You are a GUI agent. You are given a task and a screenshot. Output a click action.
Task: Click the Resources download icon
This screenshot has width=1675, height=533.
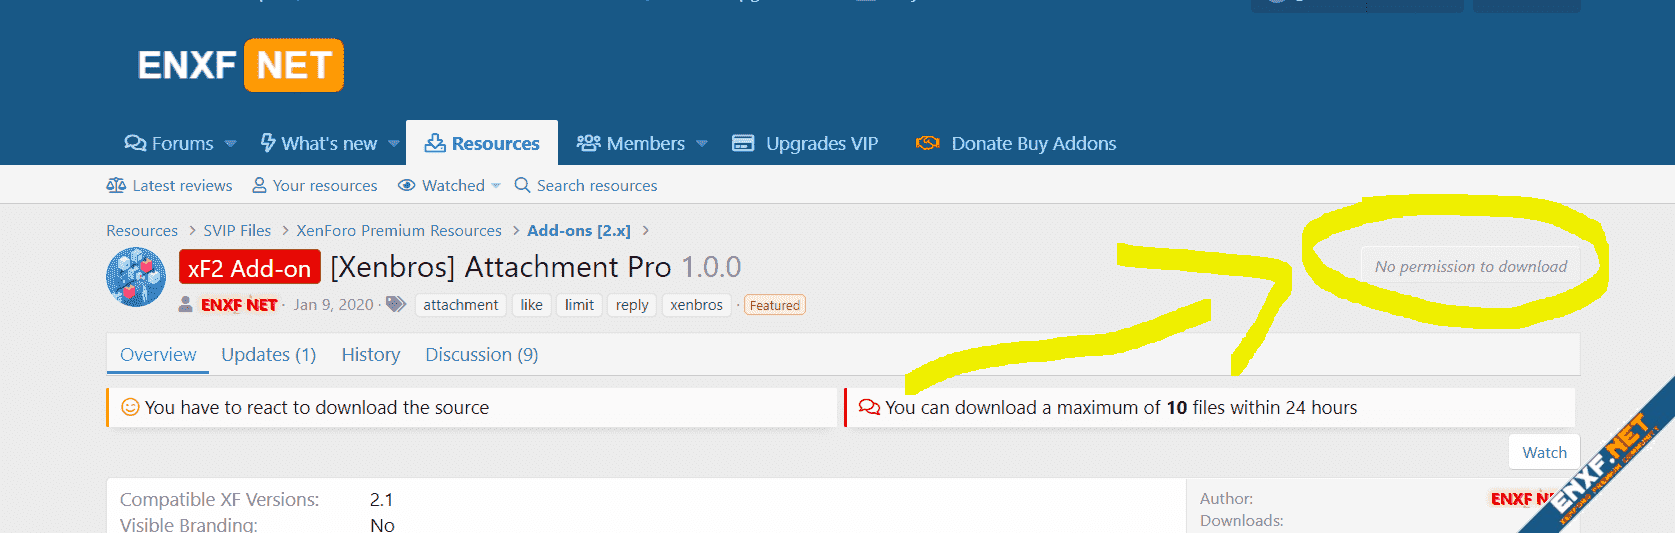click(435, 143)
